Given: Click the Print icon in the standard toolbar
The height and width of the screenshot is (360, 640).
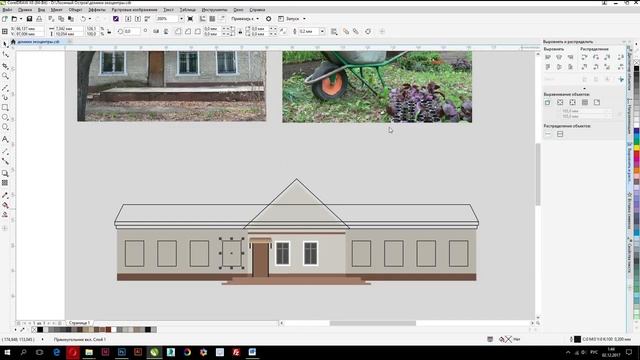Looking at the screenshot, I should (x=39, y=19).
